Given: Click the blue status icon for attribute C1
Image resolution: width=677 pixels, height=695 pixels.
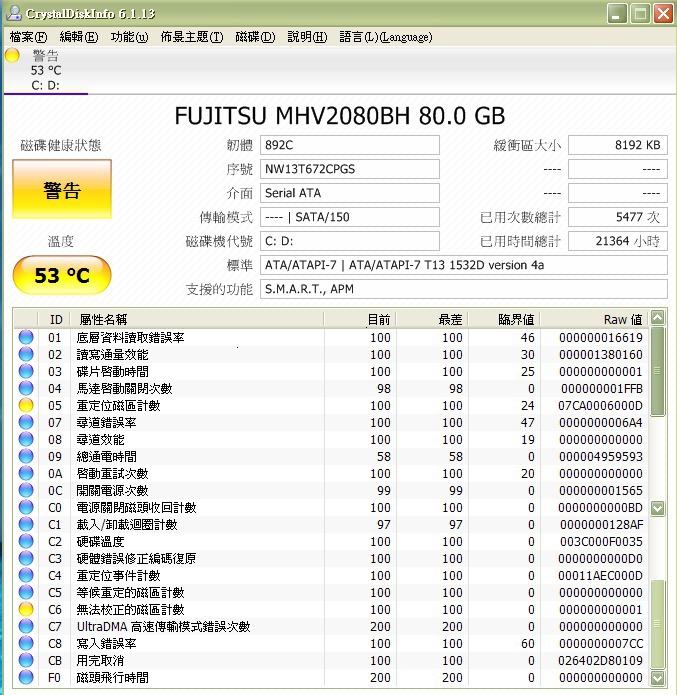Looking at the screenshot, I should 26,524.
